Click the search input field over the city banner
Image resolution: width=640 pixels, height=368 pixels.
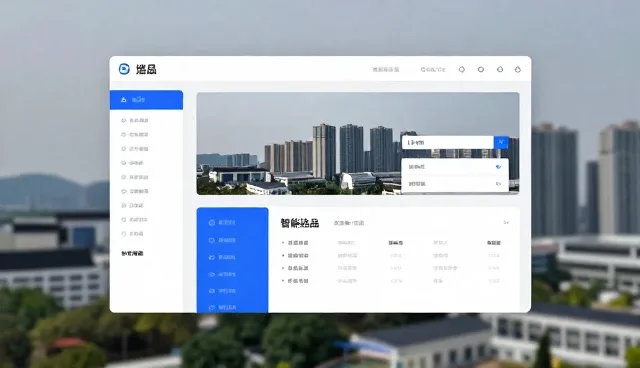(x=448, y=142)
